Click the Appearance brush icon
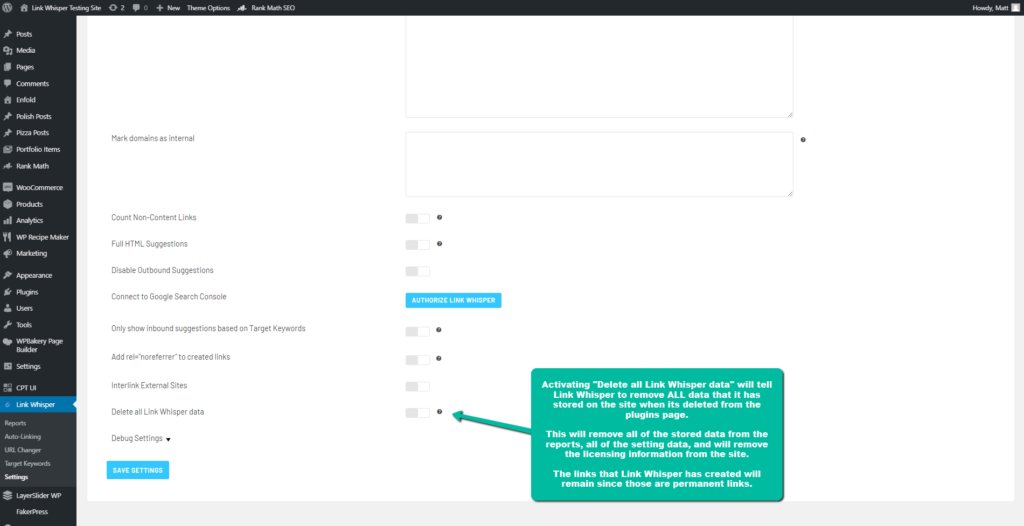Screen dimensions: 1024x526 point(7,275)
